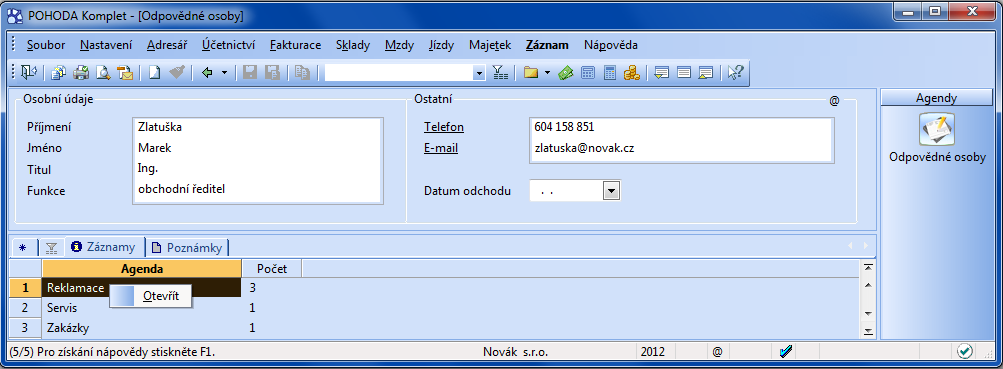Click row number 2 header
1003x369 pixels.
point(25,308)
